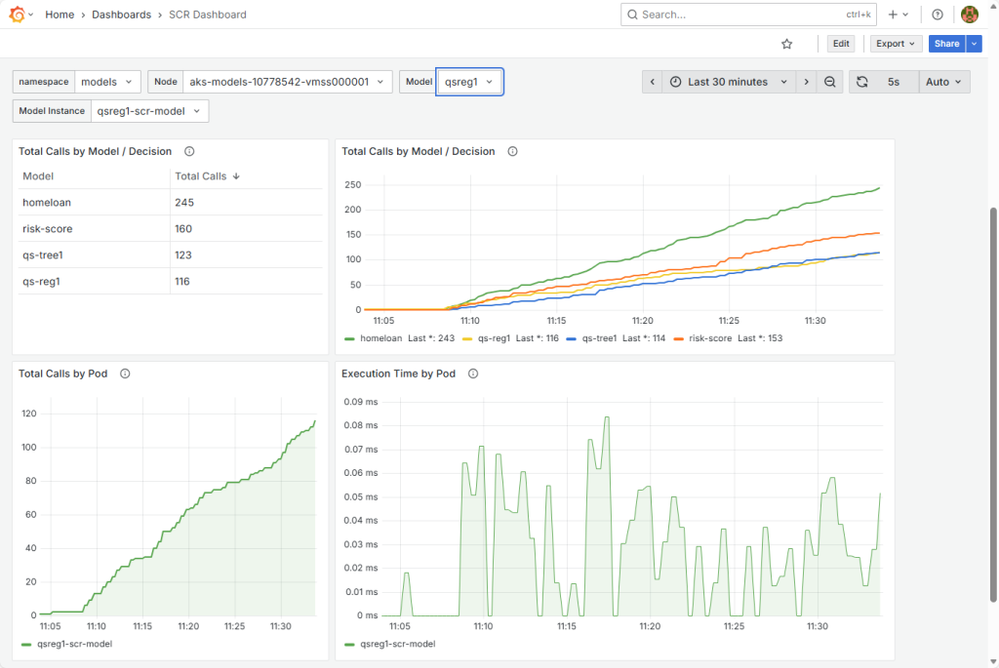The height and width of the screenshot is (668, 999).
Task: Select the risk-score table cell
Action: pyautogui.click(x=94, y=229)
